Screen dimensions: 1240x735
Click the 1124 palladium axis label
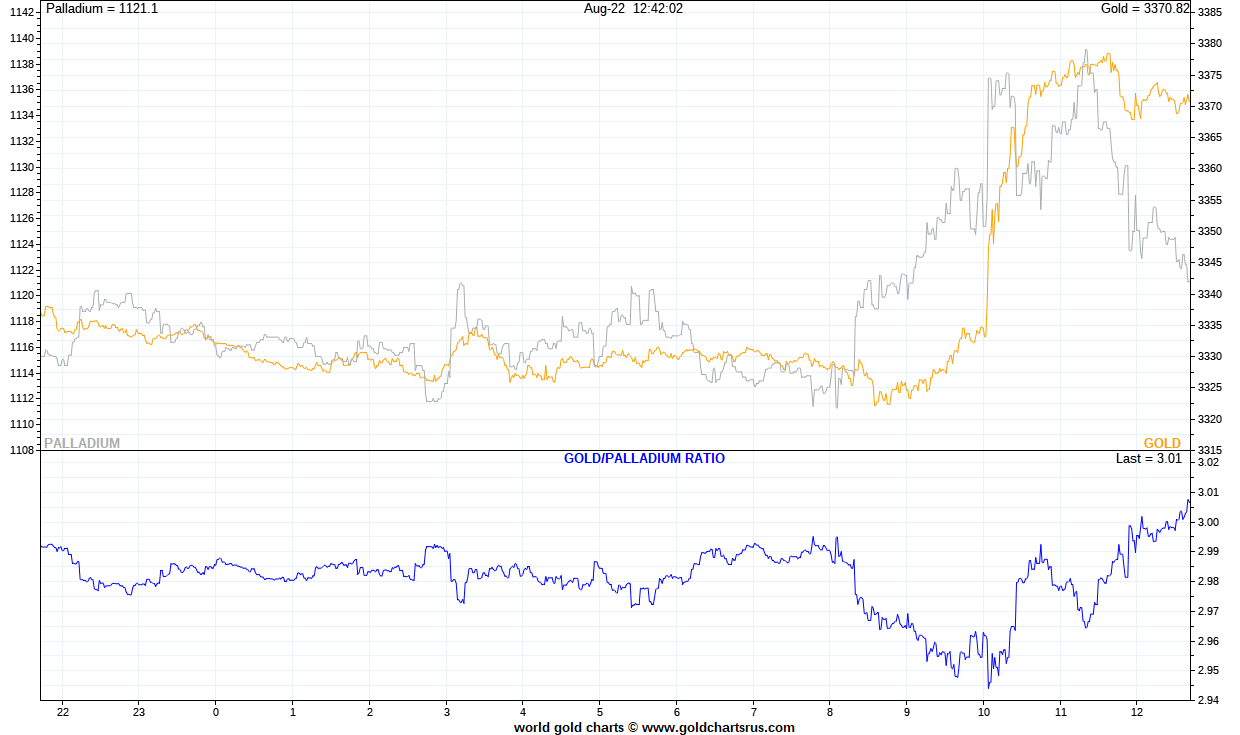(x=22, y=244)
